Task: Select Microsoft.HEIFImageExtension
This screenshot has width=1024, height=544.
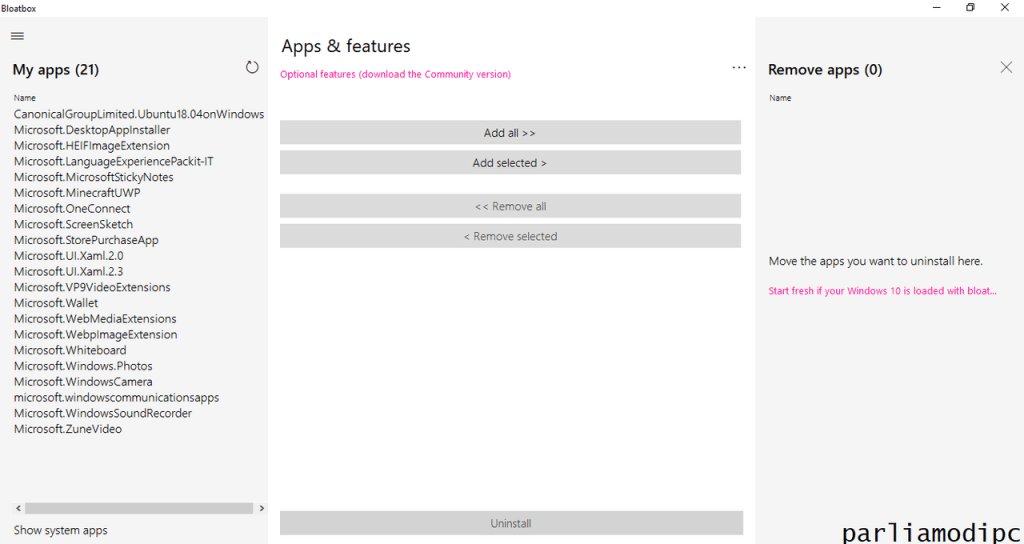Action: 92,146
